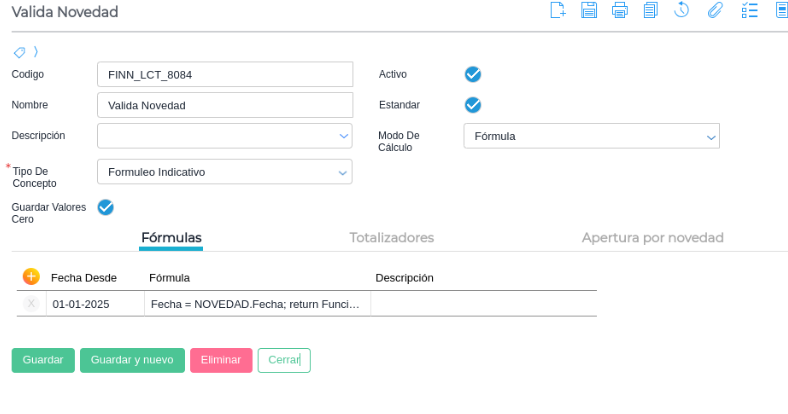This screenshot has height=414, width=788.
Task: Toggle the Estandar checkbox
Action: [x=473, y=105]
